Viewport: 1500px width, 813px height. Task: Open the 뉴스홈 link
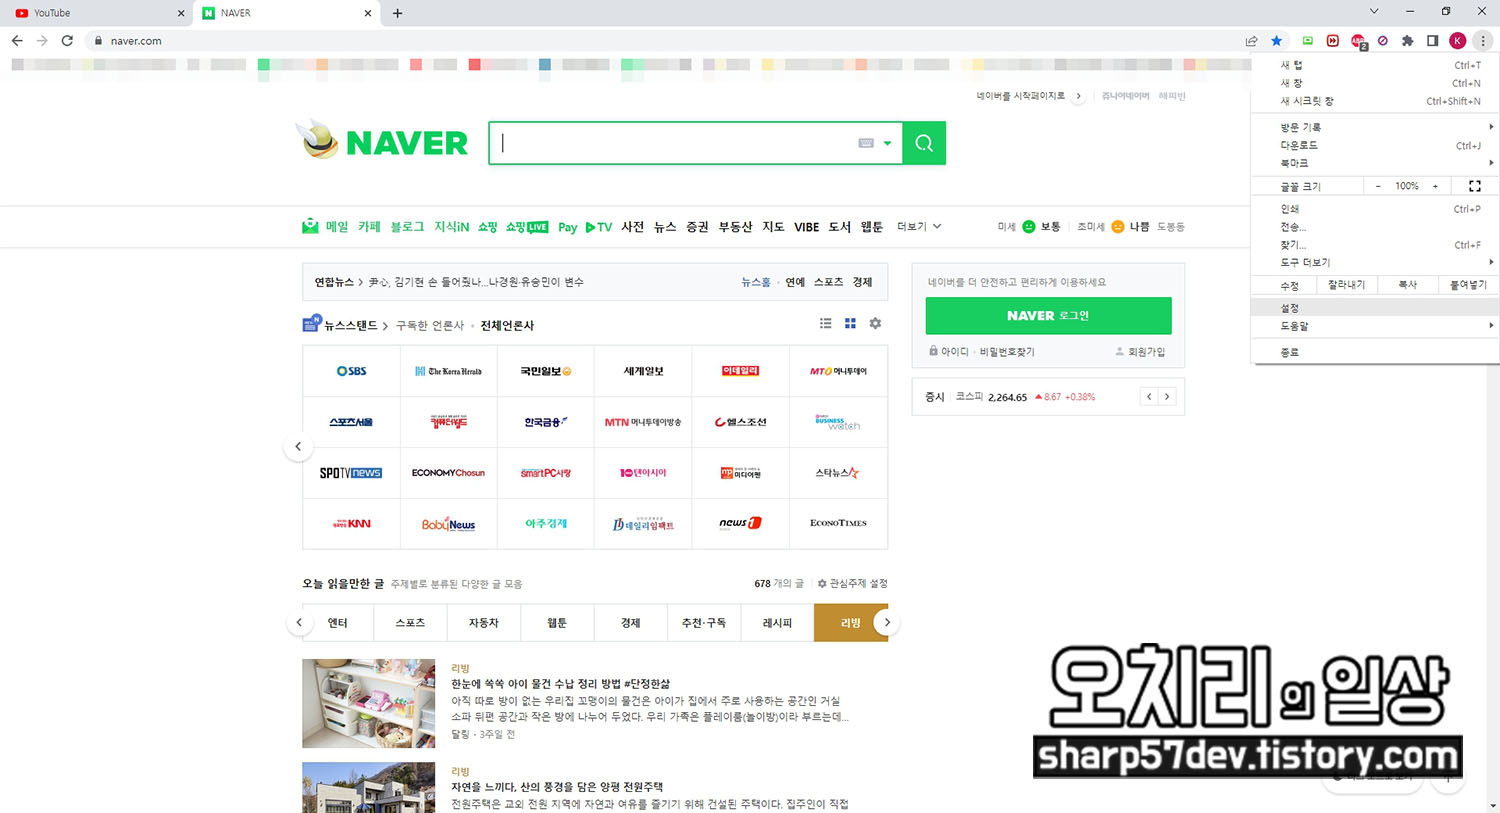pyautogui.click(x=755, y=282)
